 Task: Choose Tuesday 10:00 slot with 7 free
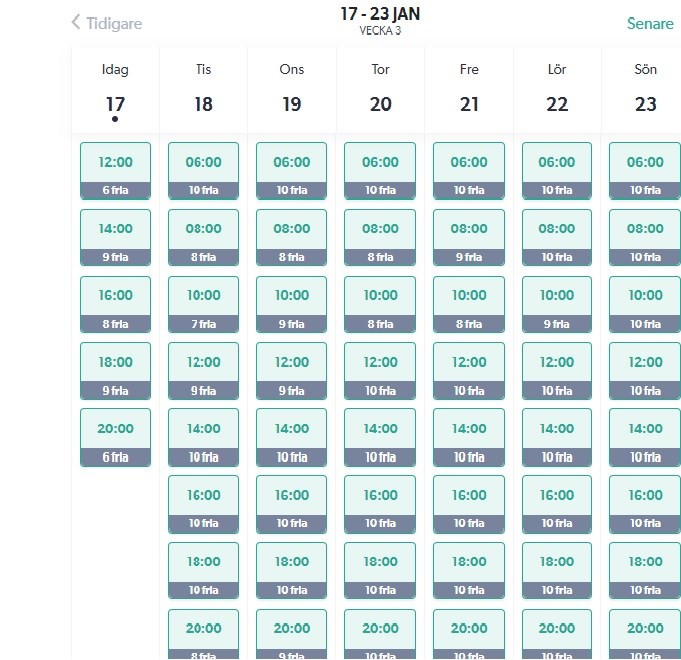pos(203,303)
